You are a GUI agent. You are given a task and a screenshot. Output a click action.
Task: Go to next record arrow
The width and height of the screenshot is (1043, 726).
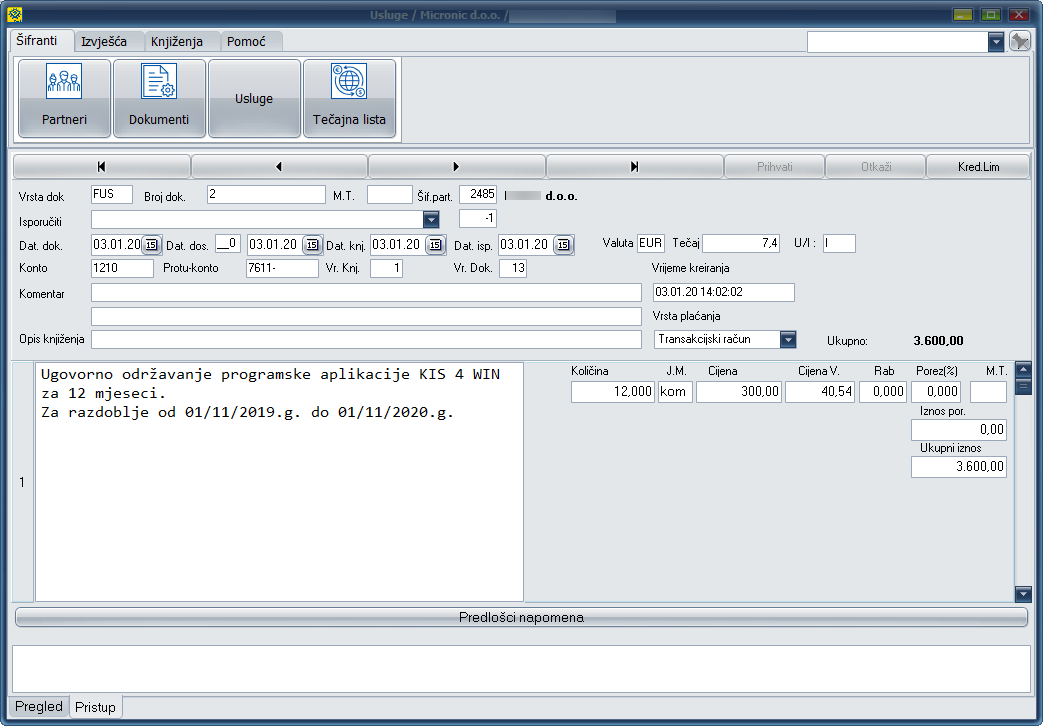click(456, 167)
